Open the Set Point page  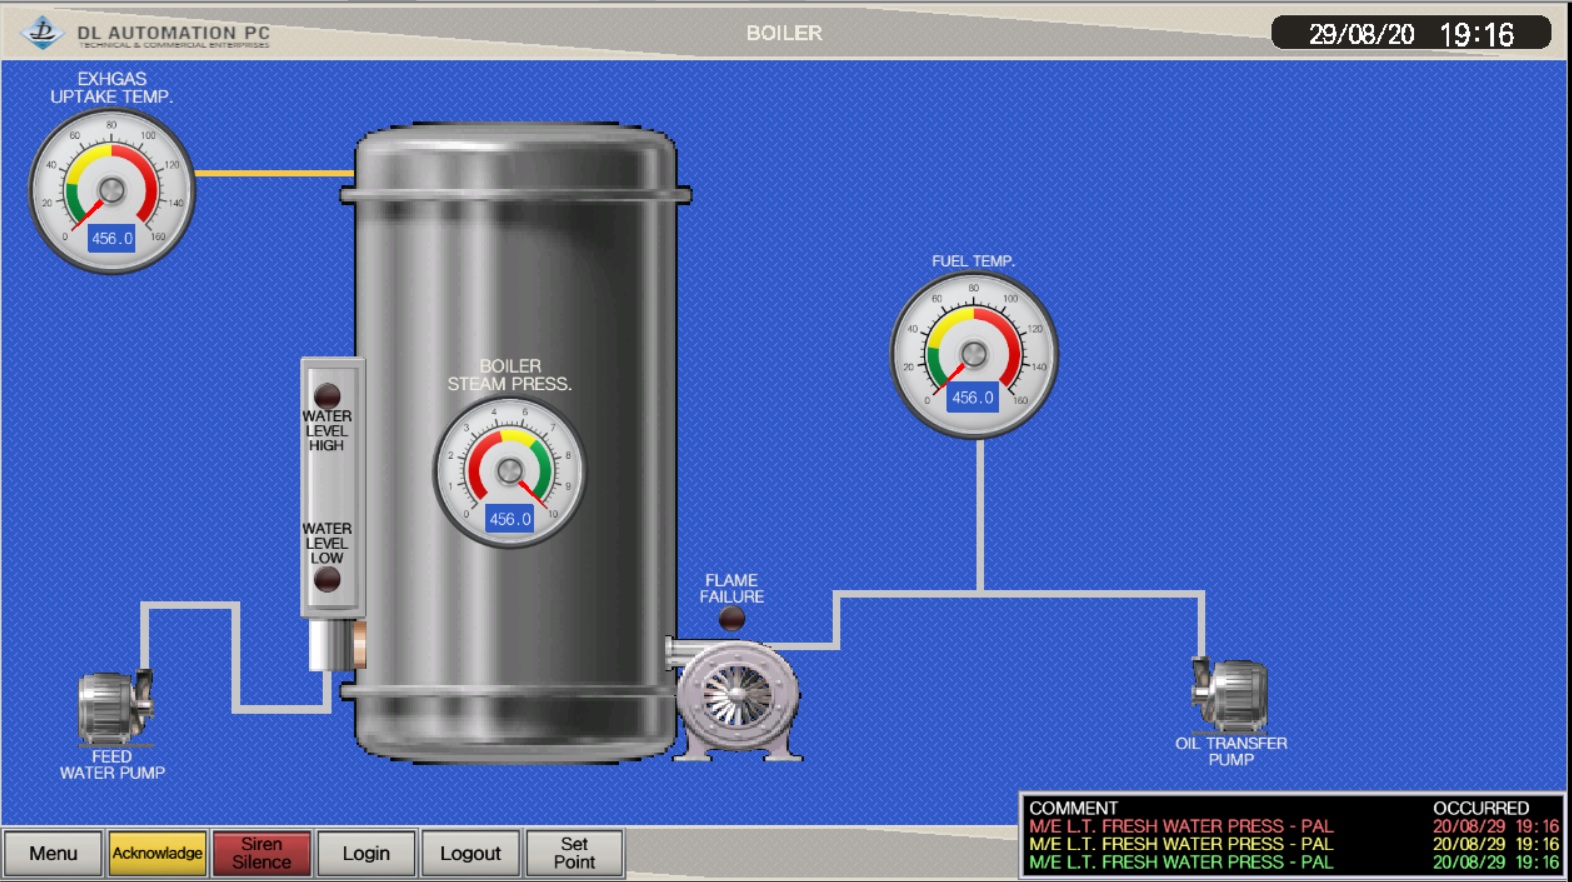click(574, 853)
